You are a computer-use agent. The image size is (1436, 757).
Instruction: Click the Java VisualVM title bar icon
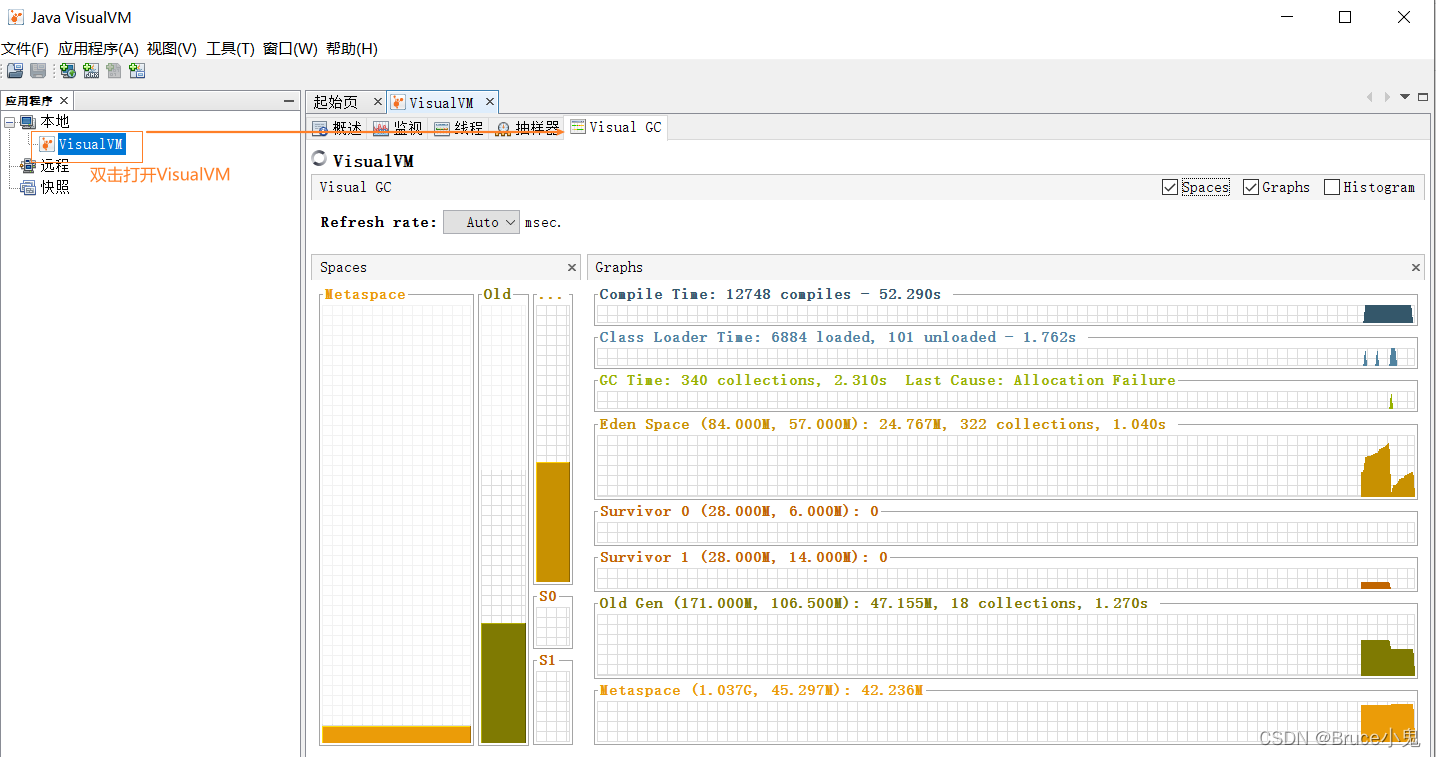[16, 18]
